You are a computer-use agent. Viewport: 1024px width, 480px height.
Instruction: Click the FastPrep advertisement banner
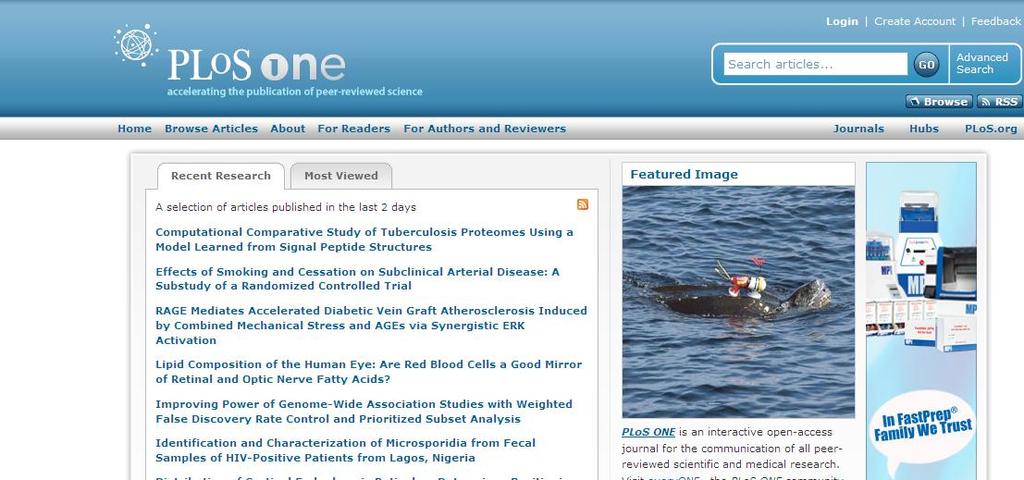pyautogui.click(x=921, y=321)
